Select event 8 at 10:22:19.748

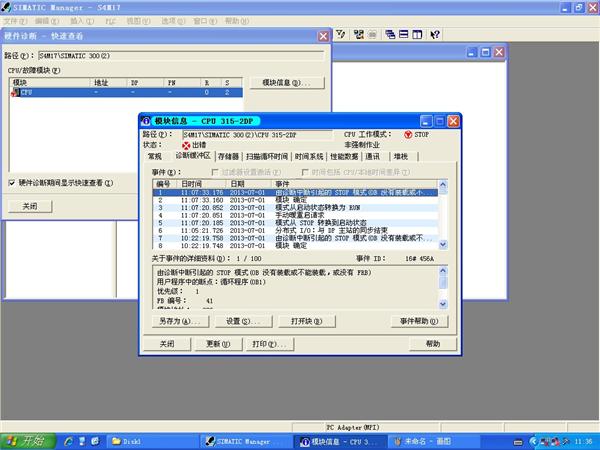point(295,246)
